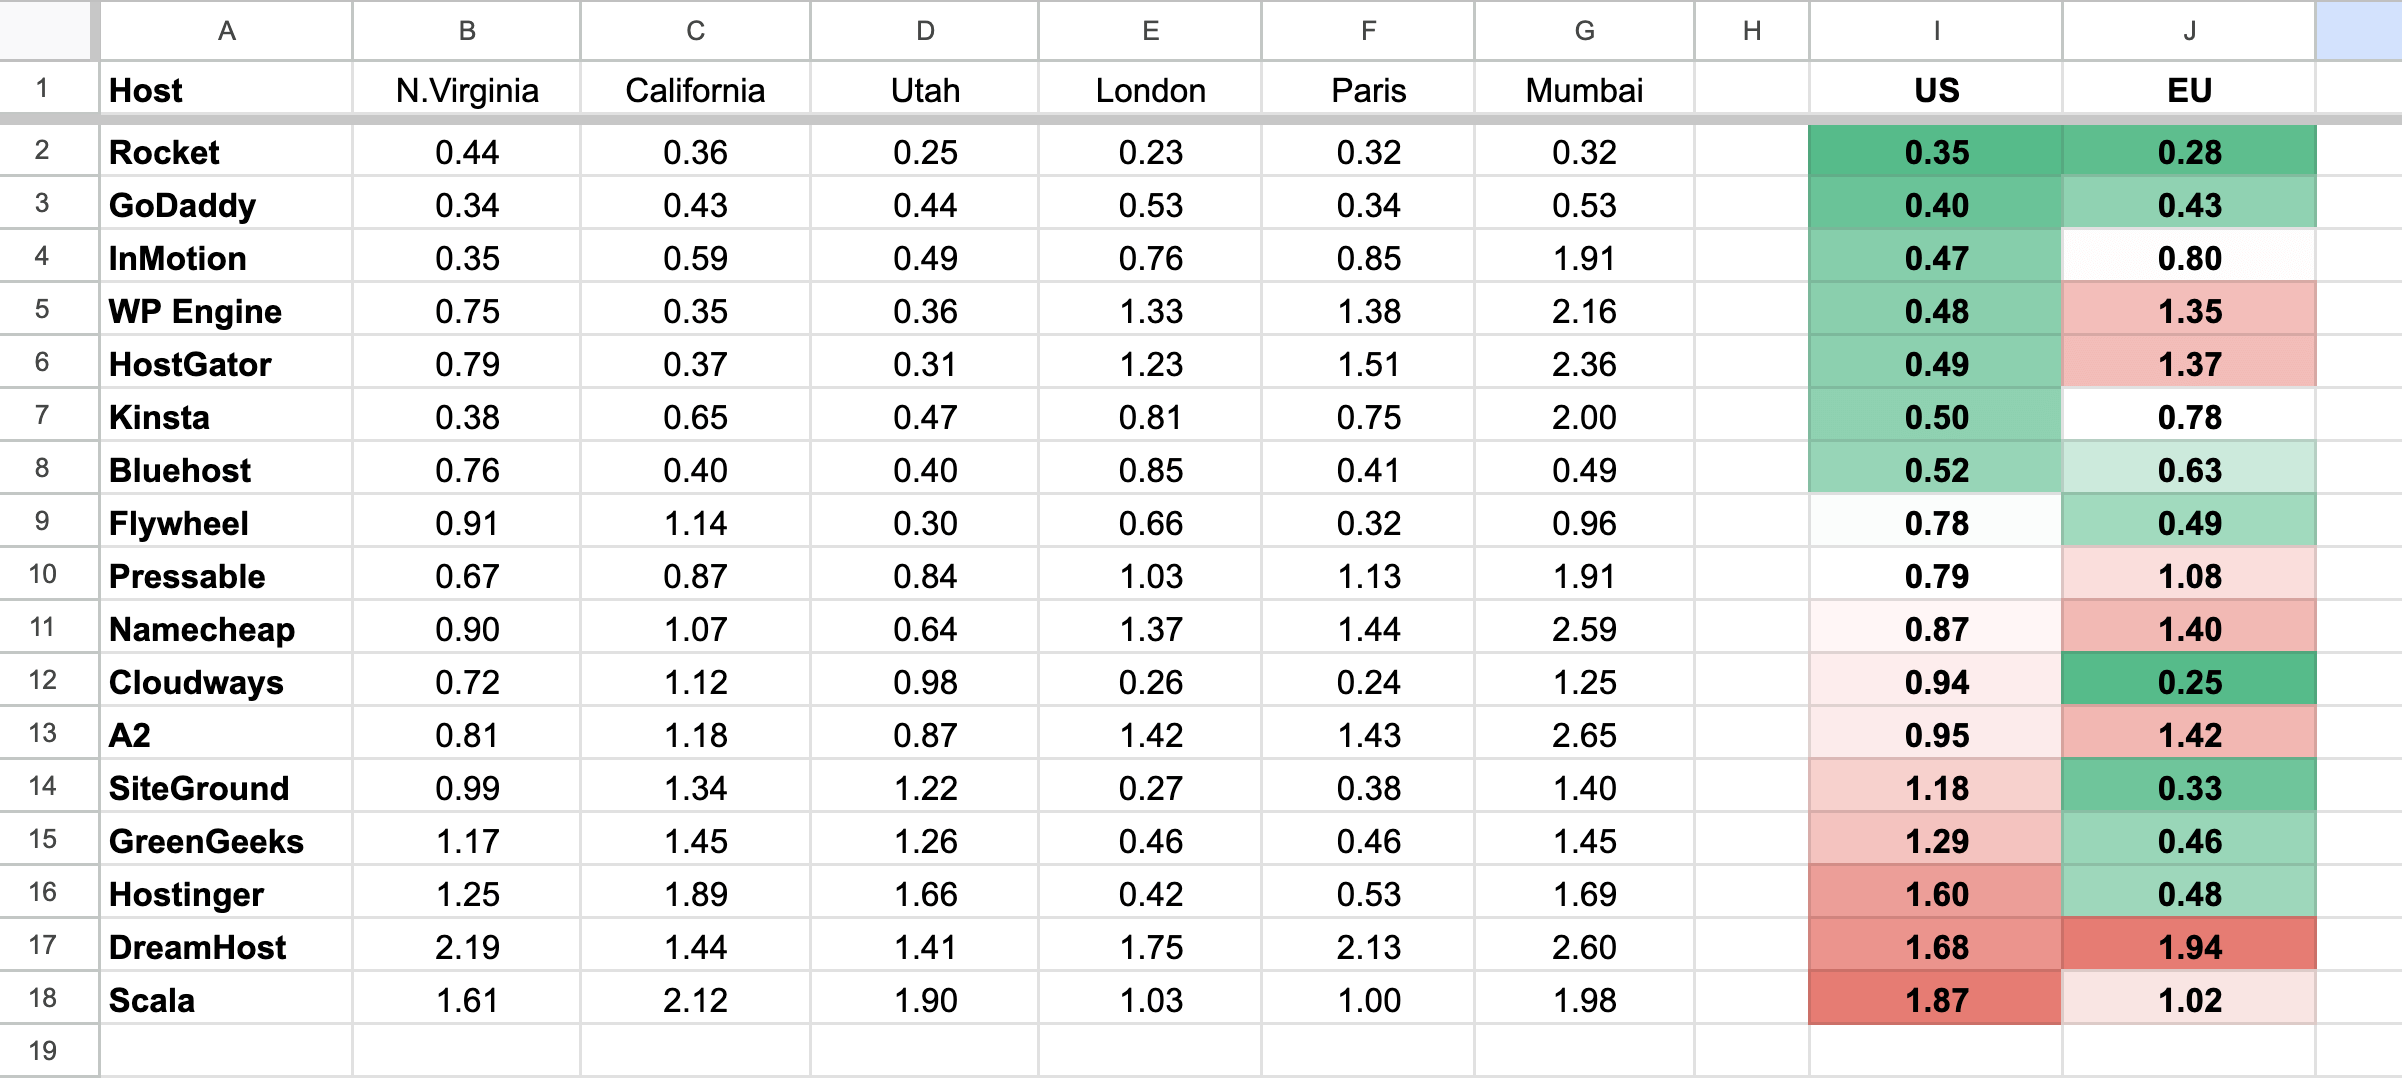Select column H header
This screenshot has width=2402, height=1078.
coord(1751,31)
